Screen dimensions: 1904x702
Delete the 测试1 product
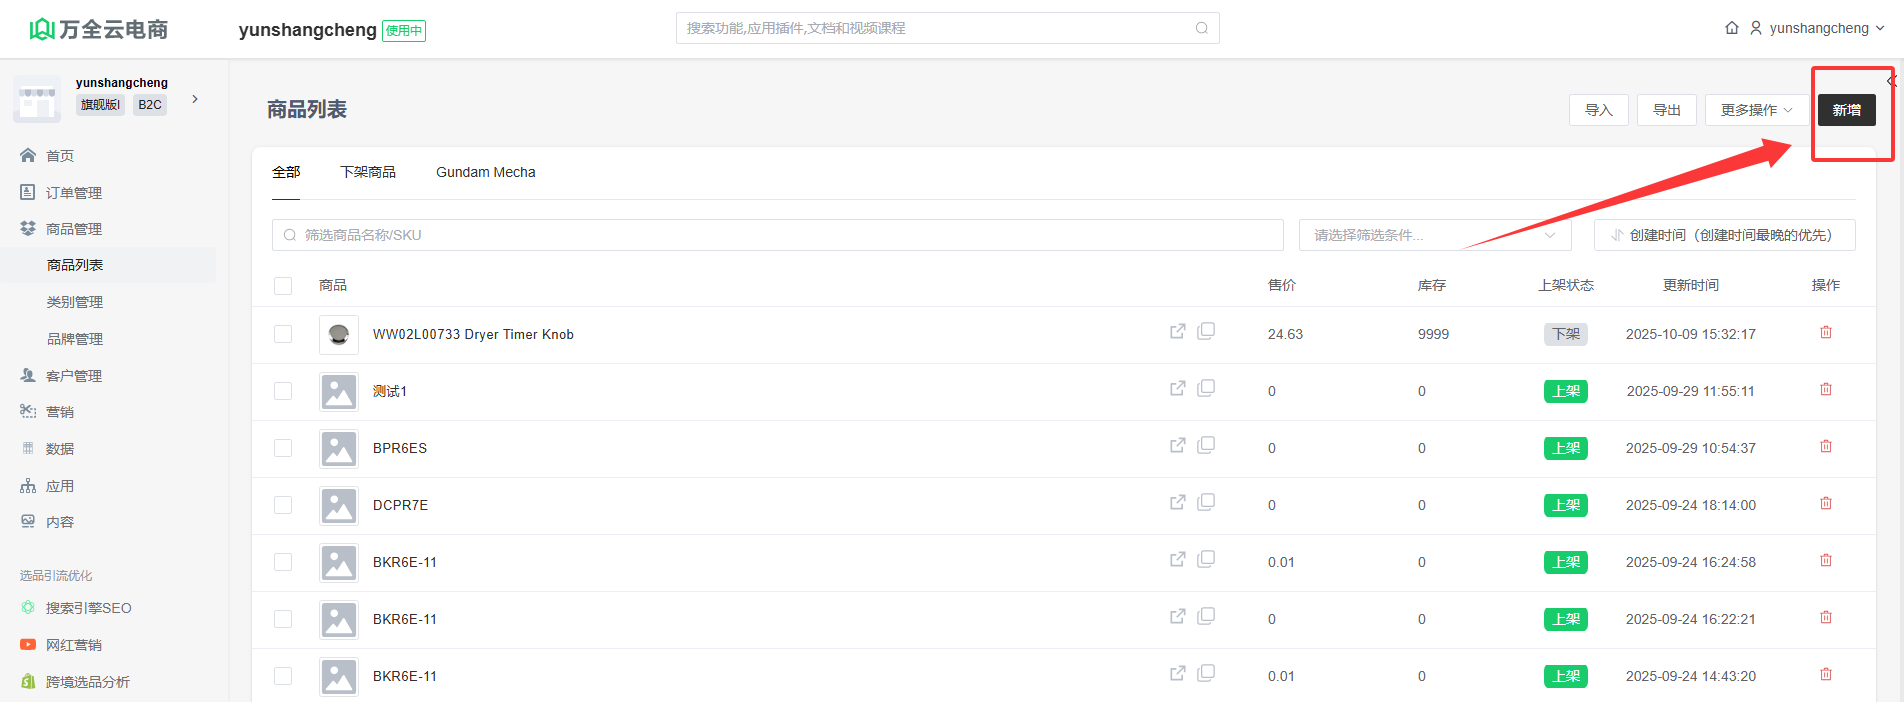[1825, 390]
